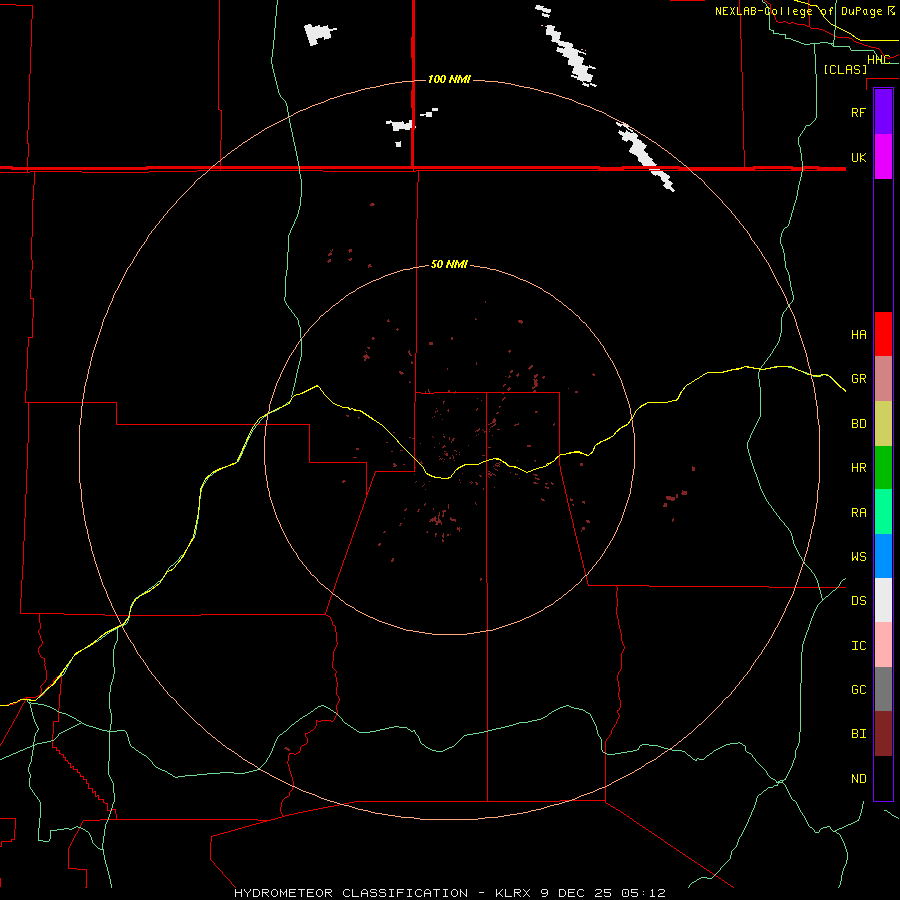Select the GC legend label
Screen dimensions: 900x900
[858, 690]
